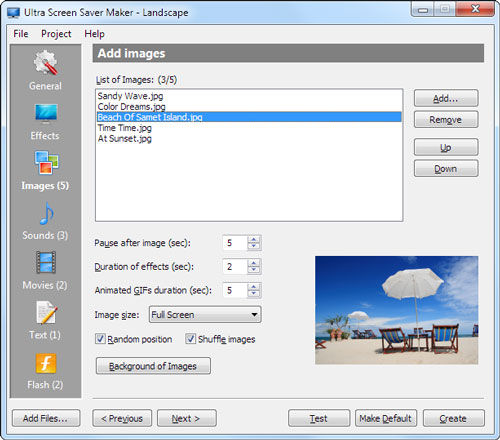Open the Effects monitor icon

coord(46,114)
